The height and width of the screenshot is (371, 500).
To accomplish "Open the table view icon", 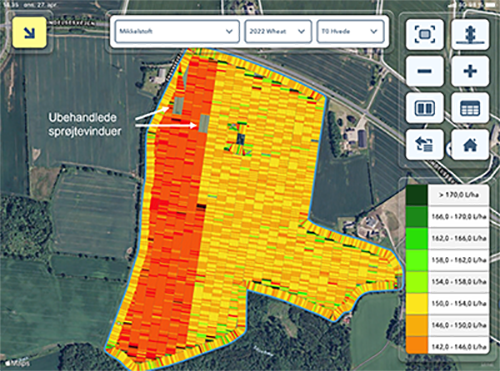I will 470,108.
